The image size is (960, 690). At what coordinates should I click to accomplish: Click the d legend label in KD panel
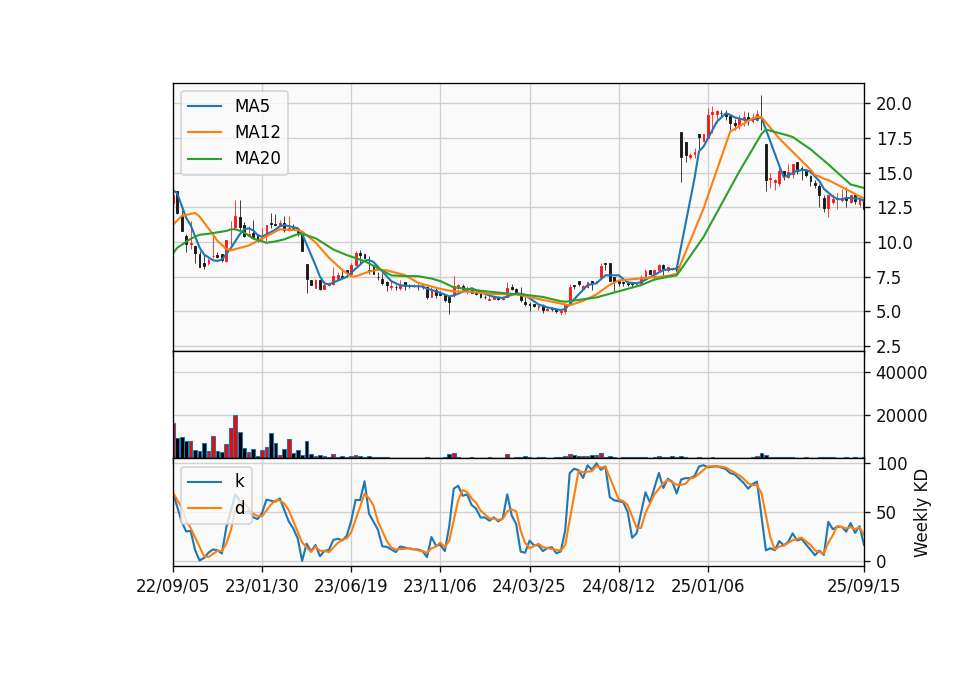(x=239, y=508)
